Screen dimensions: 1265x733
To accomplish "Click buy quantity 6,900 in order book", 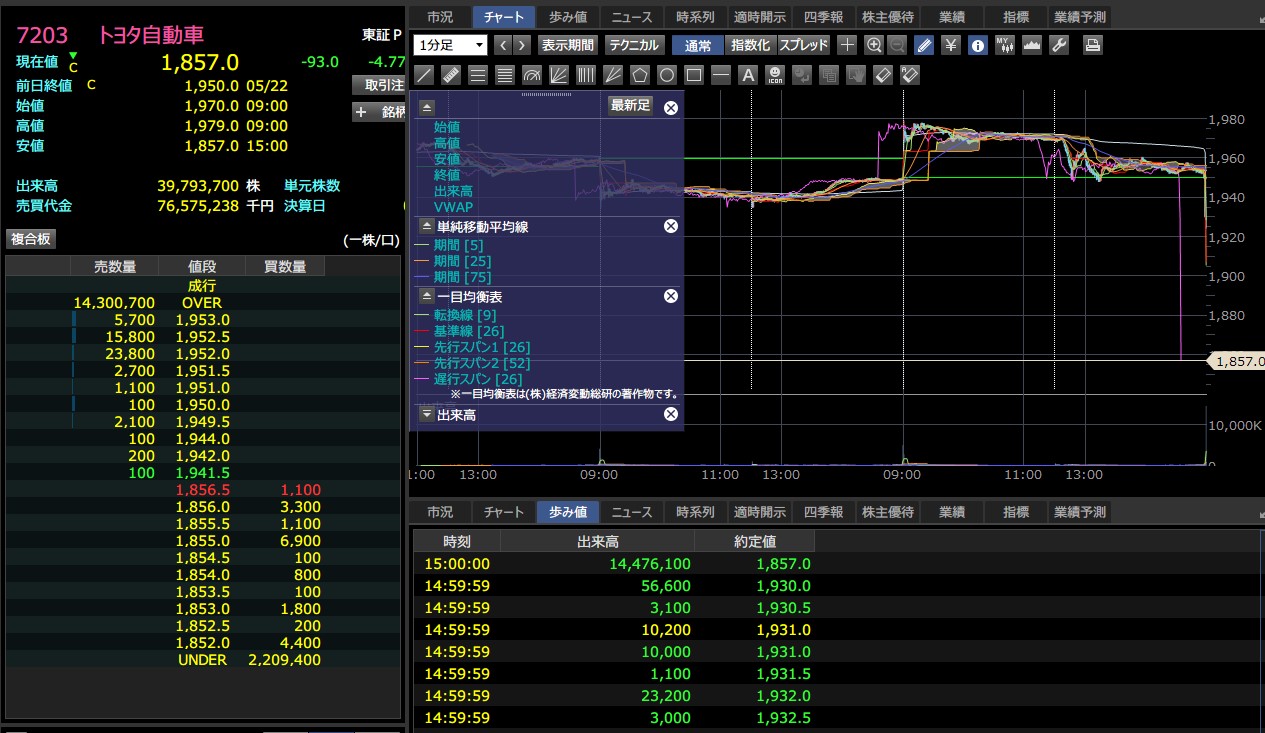I will tap(301, 541).
